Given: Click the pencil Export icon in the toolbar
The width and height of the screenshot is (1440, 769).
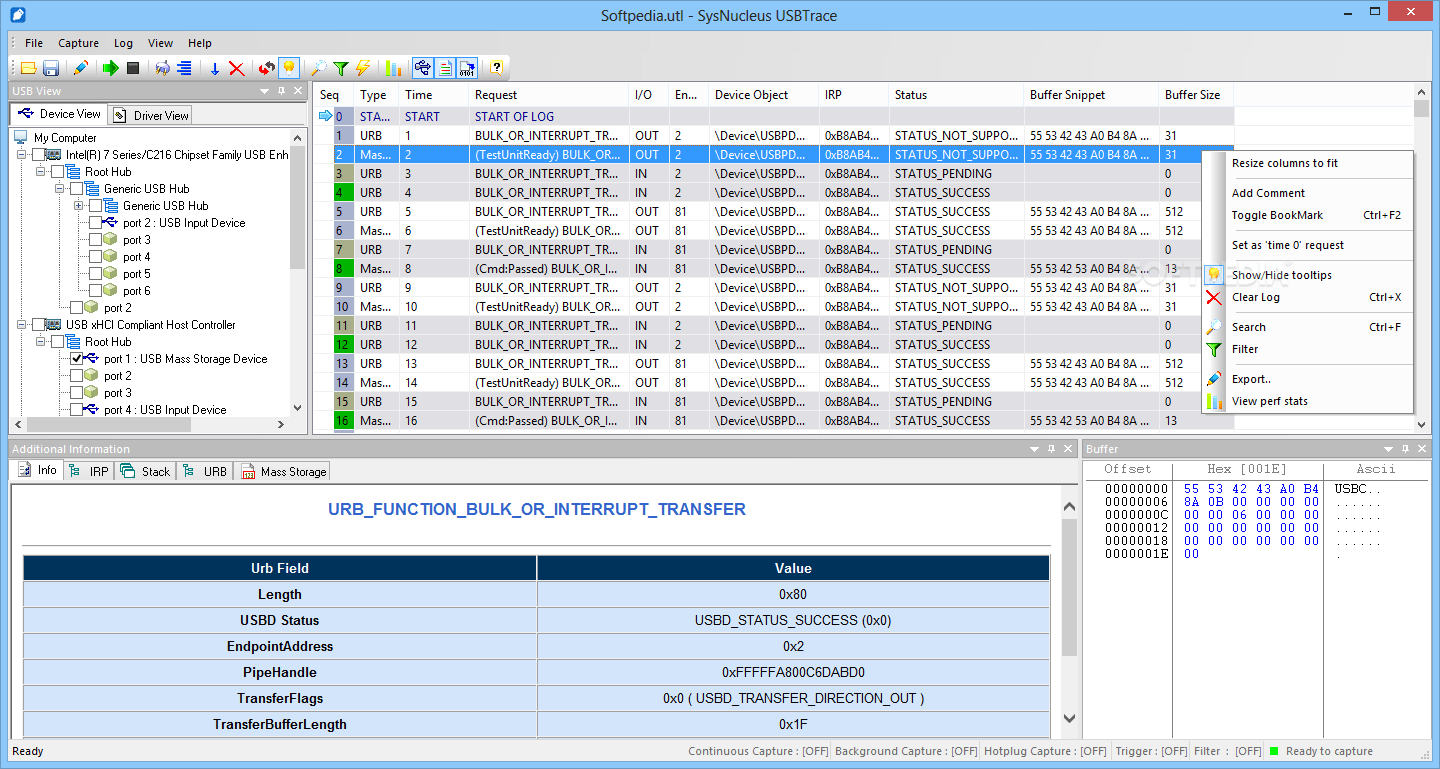Looking at the screenshot, I should pyautogui.click(x=81, y=68).
